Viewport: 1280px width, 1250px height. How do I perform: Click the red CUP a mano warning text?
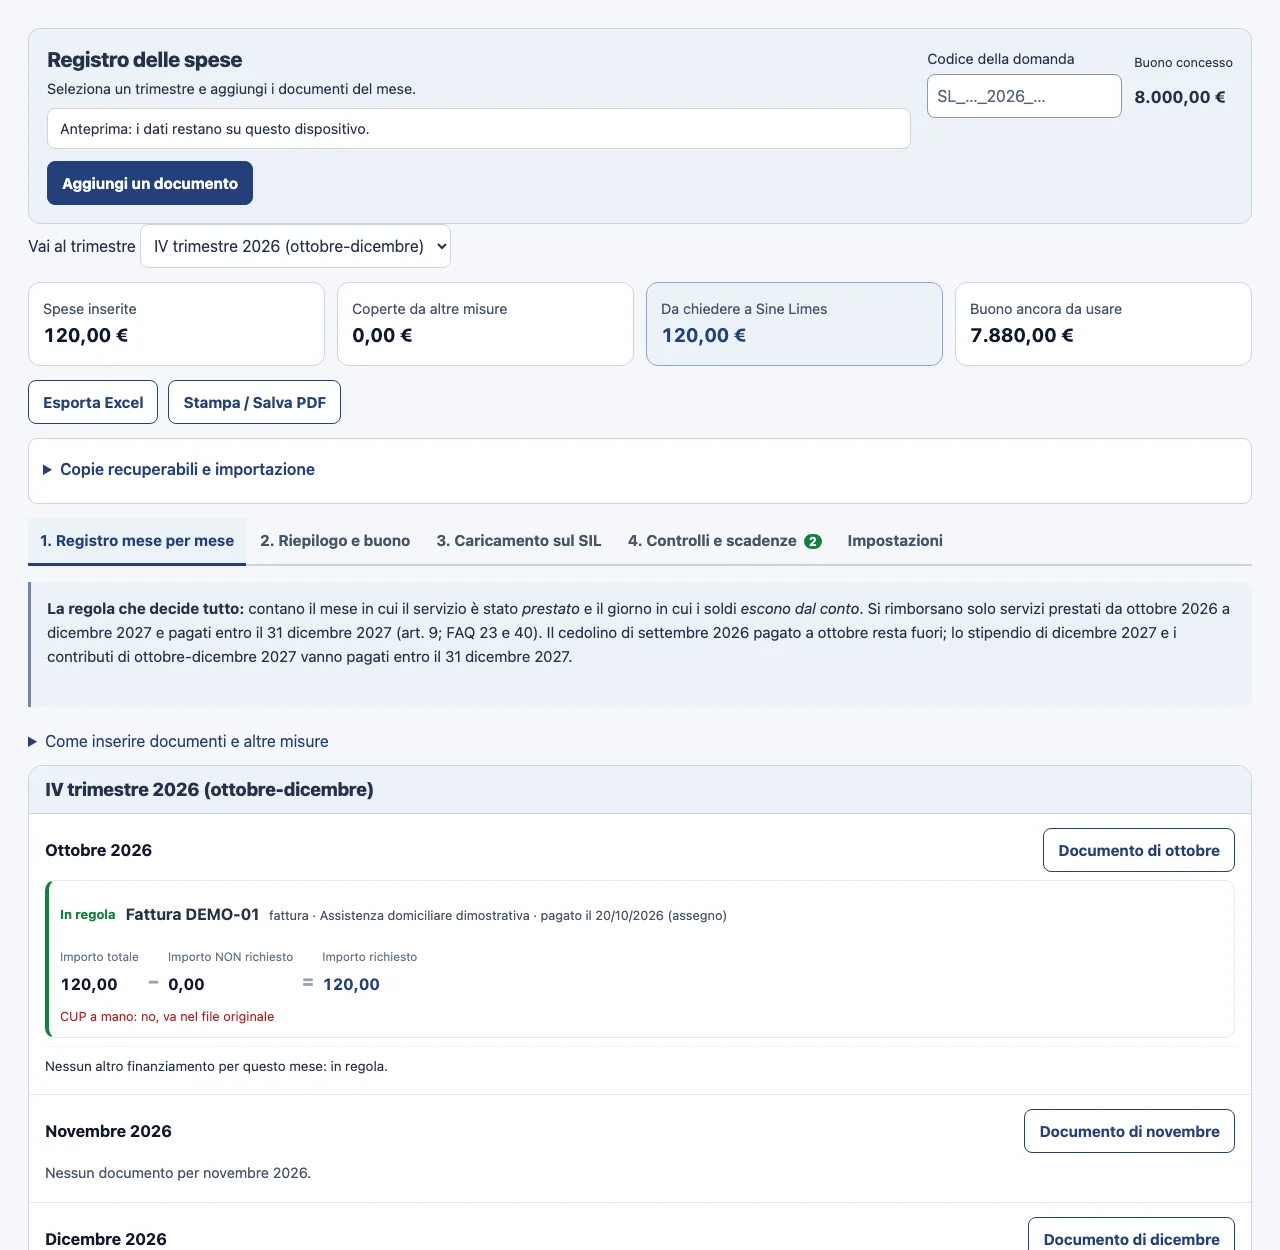click(x=167, y=1016)
